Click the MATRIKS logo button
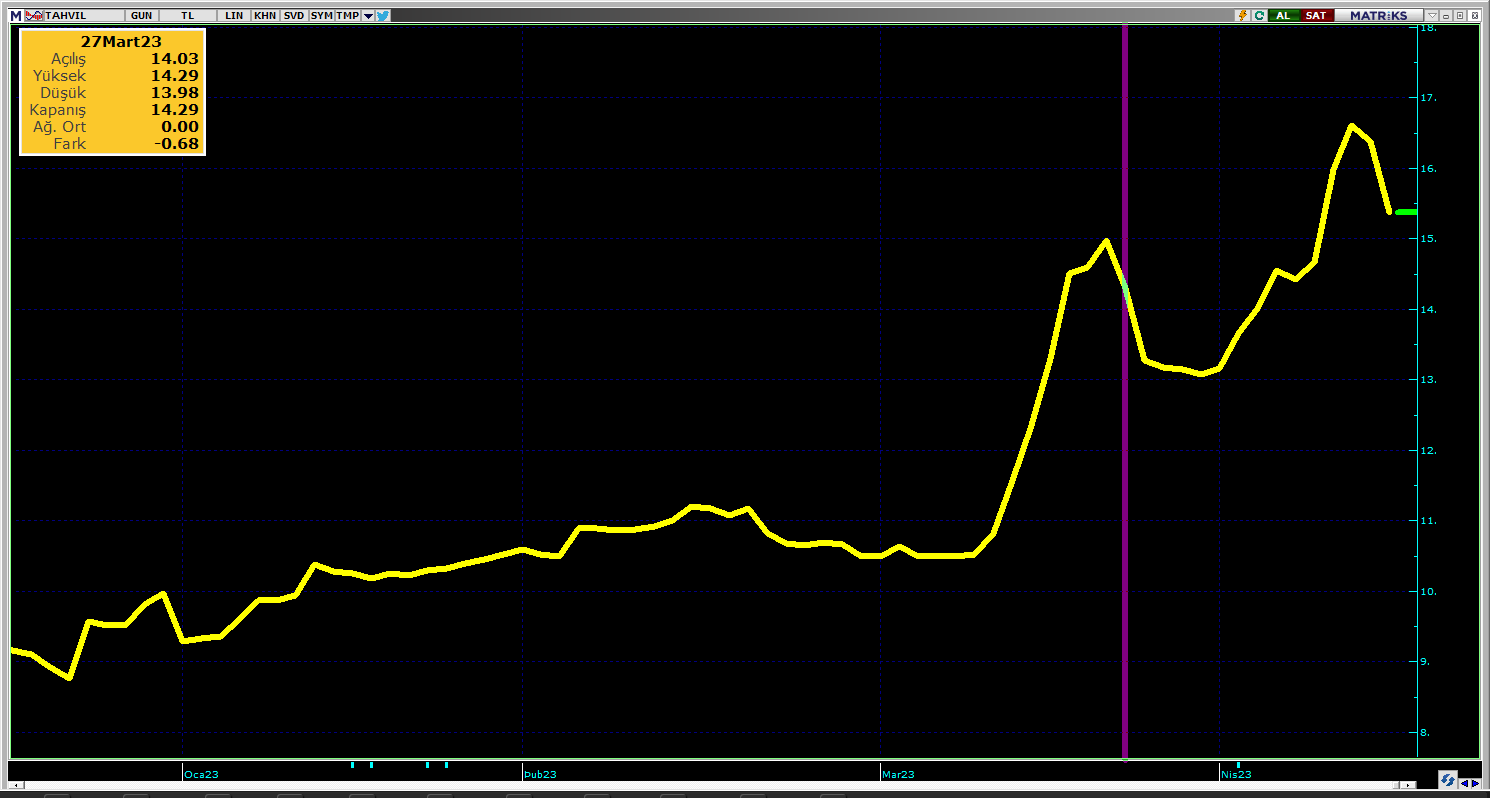The height and width of the screenshot is (798, 1490). (x=1378, y=16)
